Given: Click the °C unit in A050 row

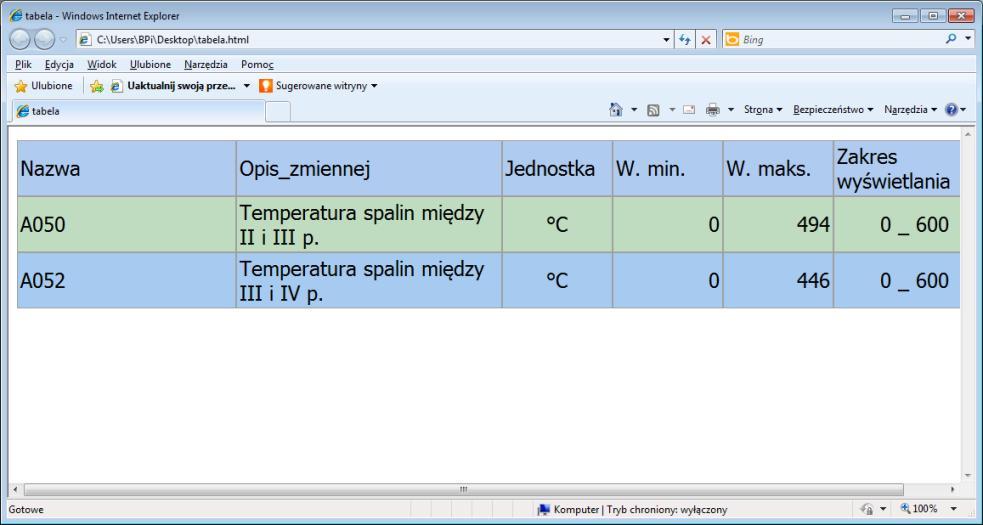Looking at the screenshot, I should coord(557,224).
